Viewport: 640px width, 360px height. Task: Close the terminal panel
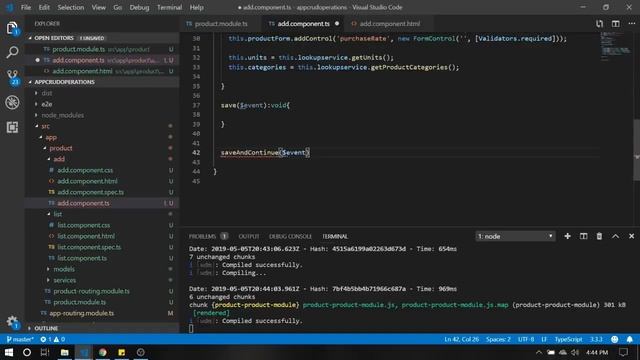pyautogui.click(x=631, y=236)
